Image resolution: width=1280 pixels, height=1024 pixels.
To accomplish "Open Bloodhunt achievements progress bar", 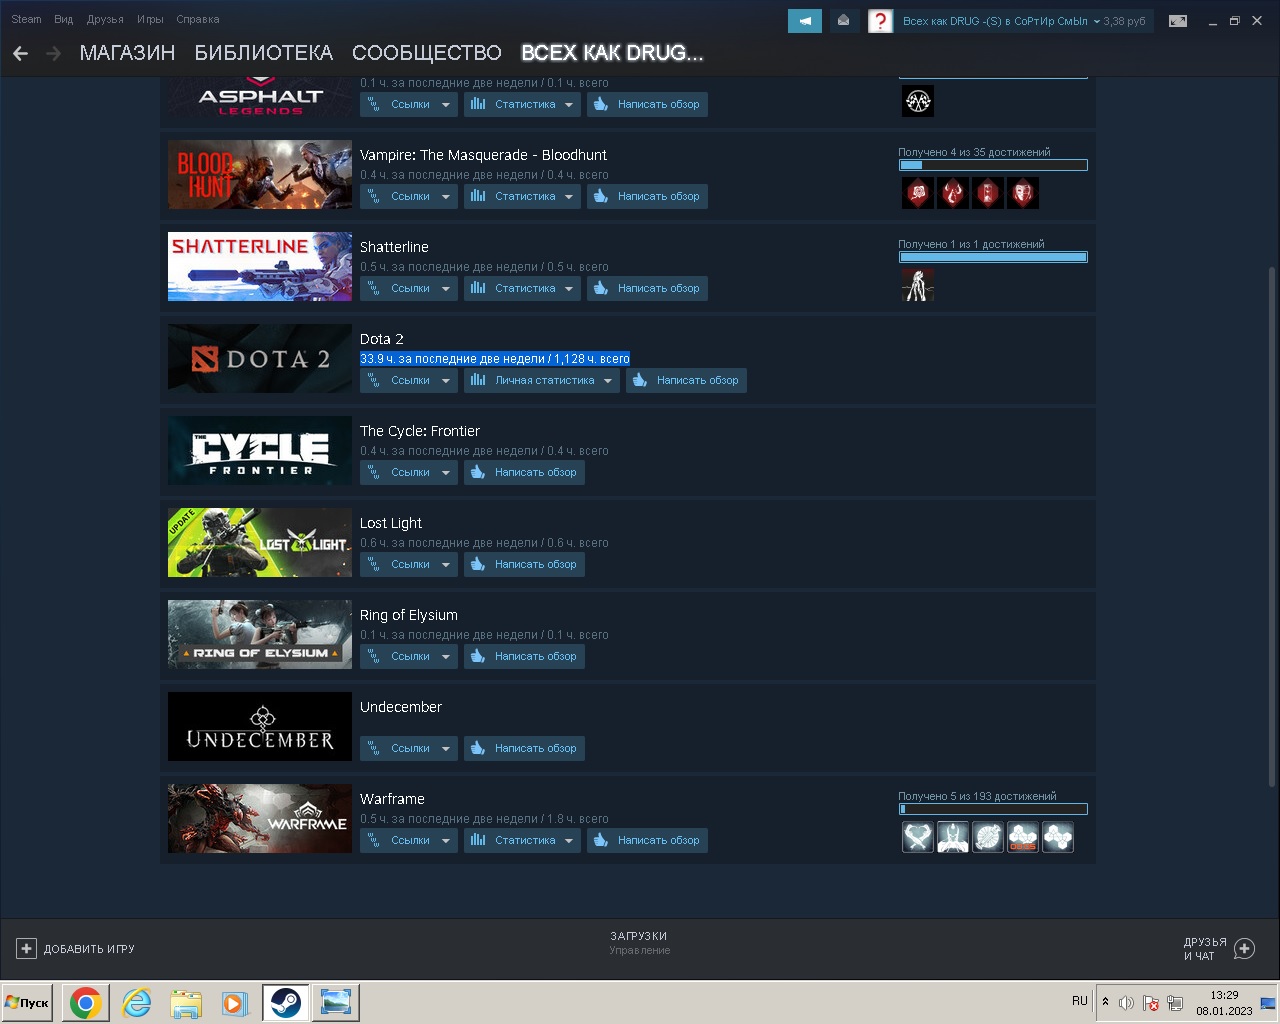I will (993, 165).
